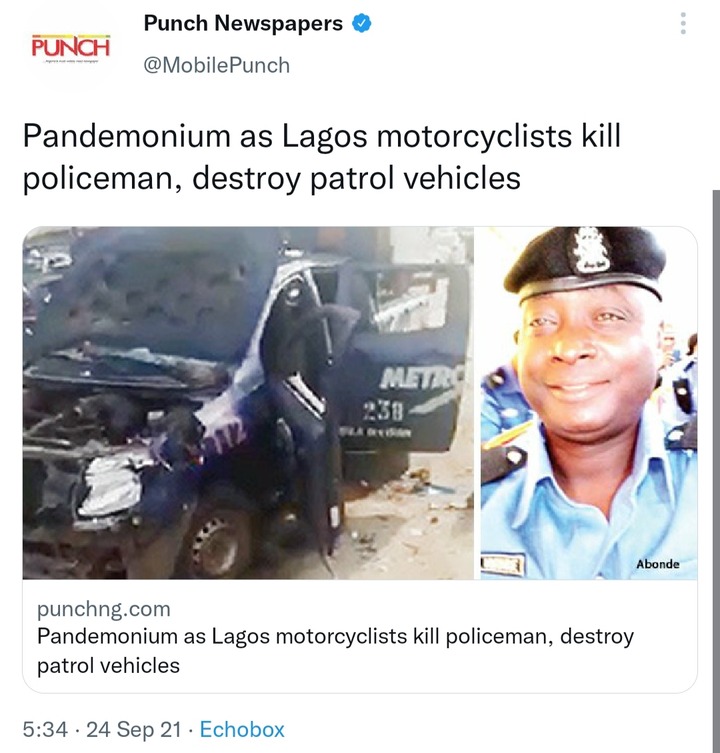The image size is (720, 753).
Task: Click the 24 Sep 21 date
Action: [134, 729]
